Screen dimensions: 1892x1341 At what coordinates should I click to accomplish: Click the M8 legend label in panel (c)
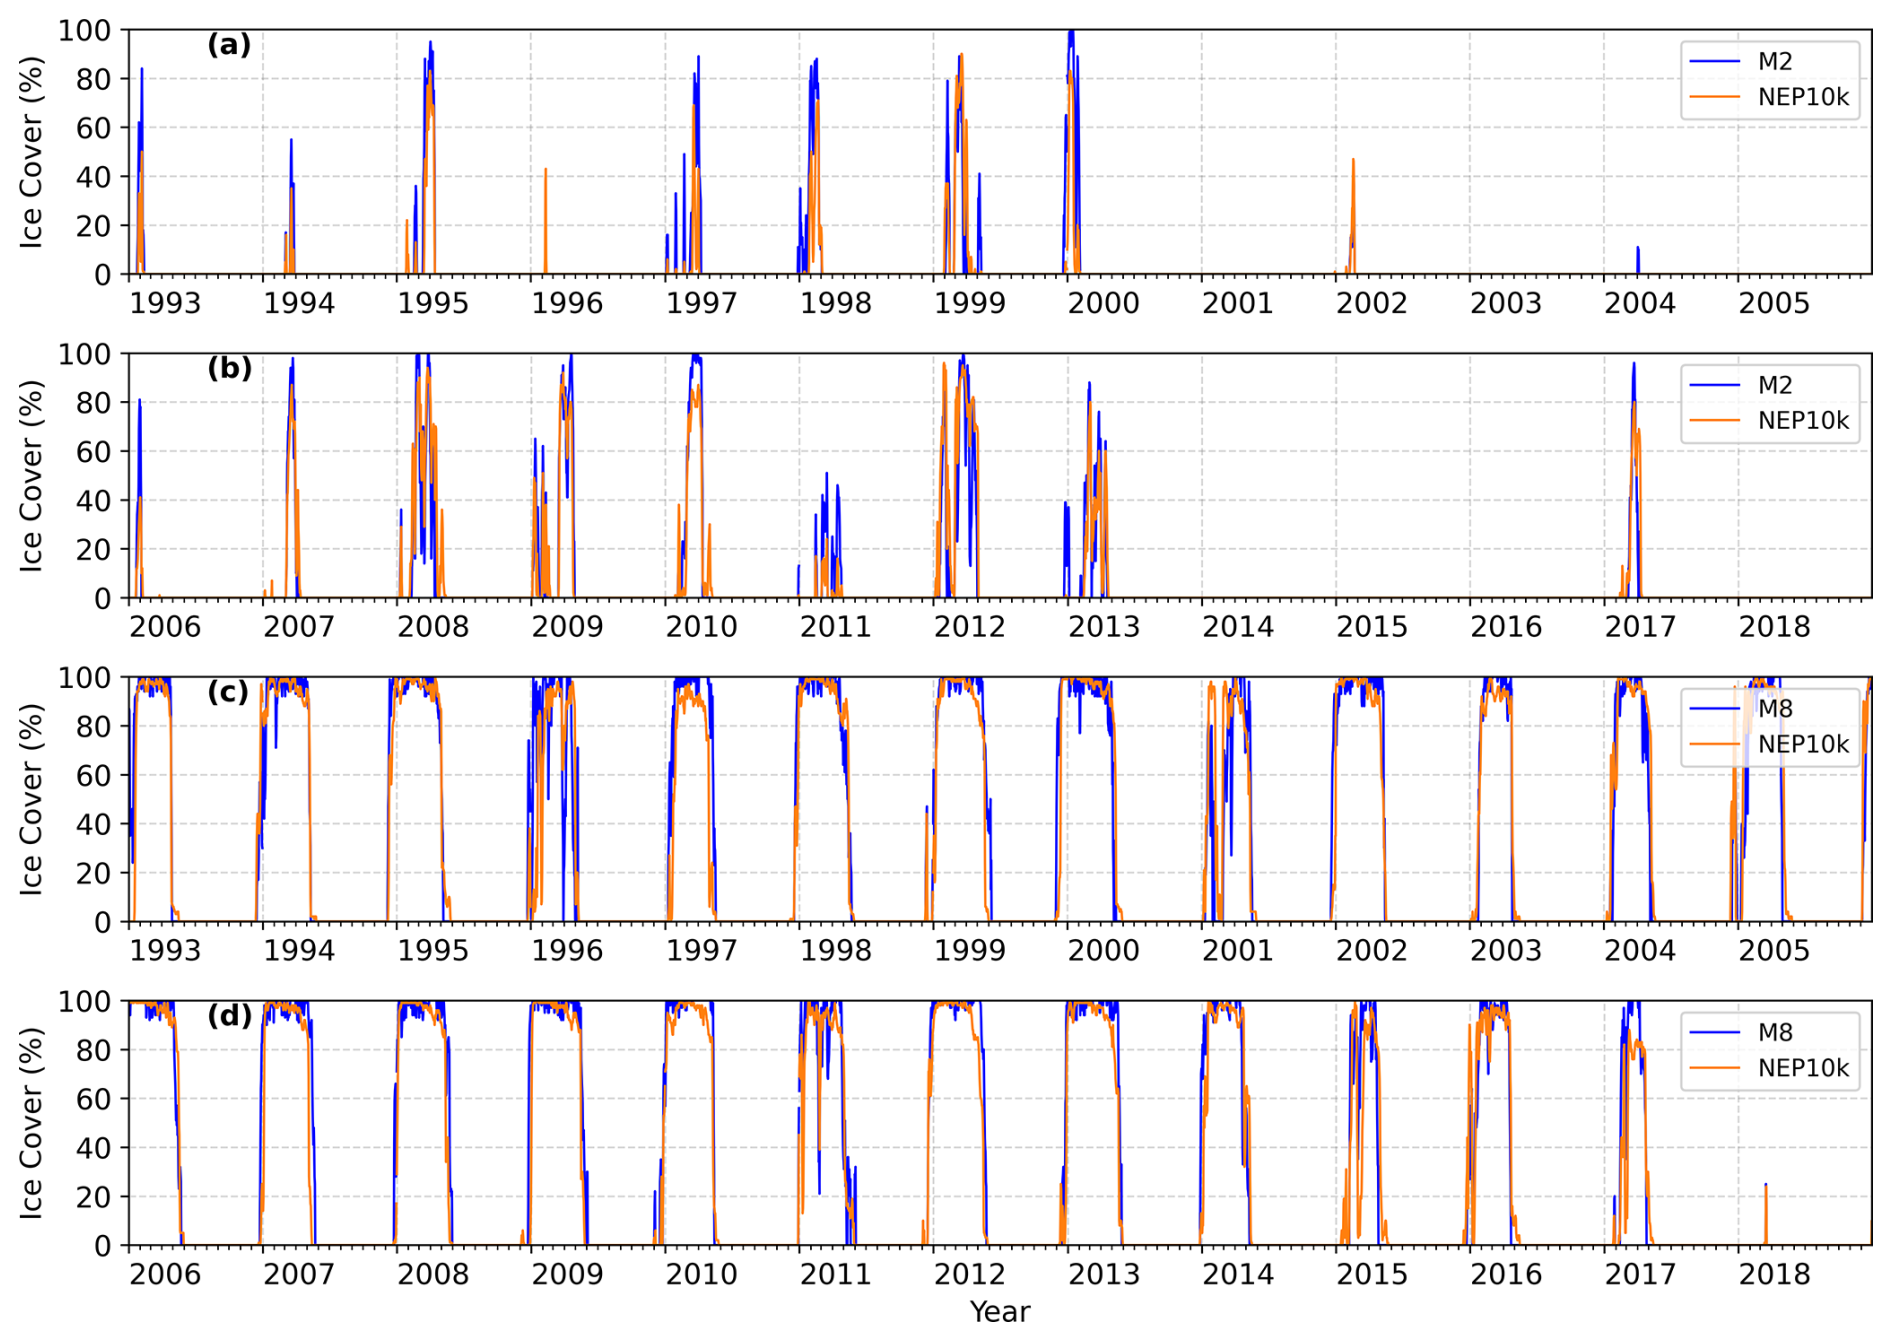[1774, 709]
